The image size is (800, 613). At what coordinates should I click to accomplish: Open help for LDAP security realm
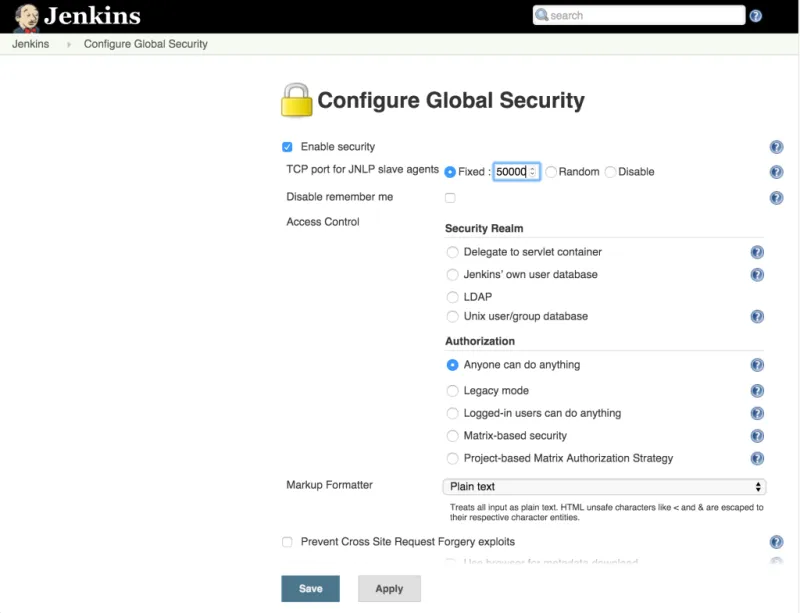pos(757,297)
